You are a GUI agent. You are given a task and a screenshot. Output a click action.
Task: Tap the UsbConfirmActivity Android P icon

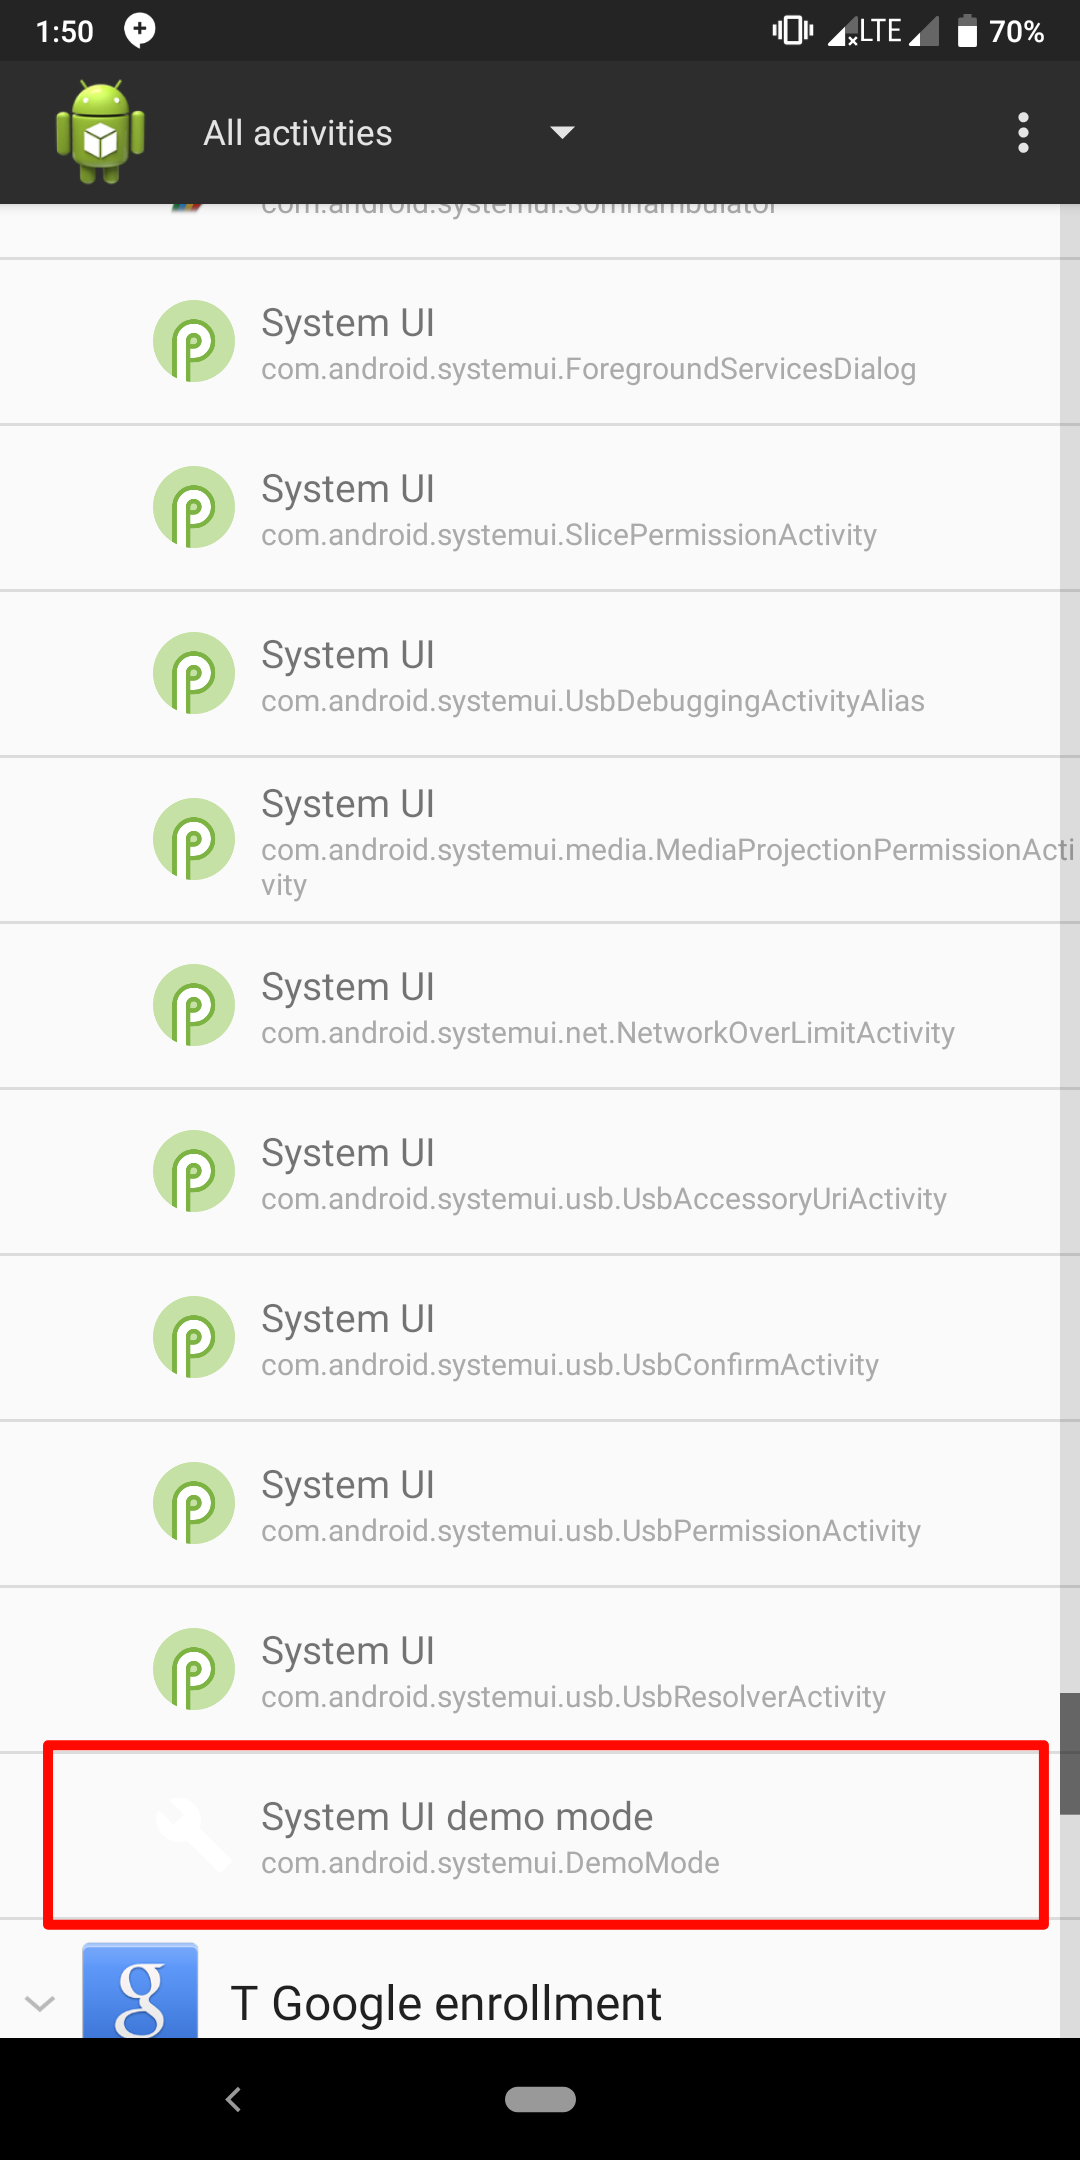tap(193, 1338)
